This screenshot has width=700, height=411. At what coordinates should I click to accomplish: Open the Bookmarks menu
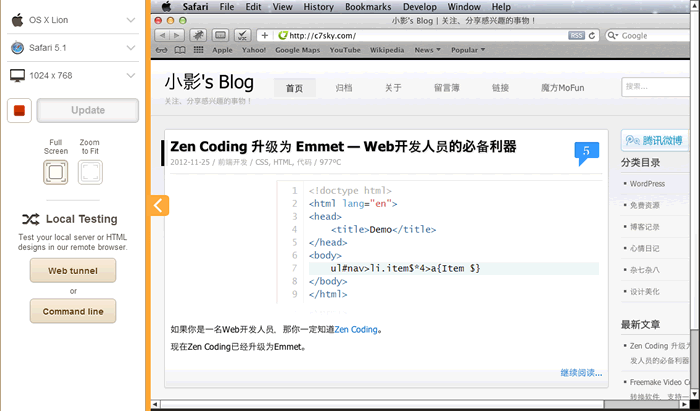tap(368, 7)
